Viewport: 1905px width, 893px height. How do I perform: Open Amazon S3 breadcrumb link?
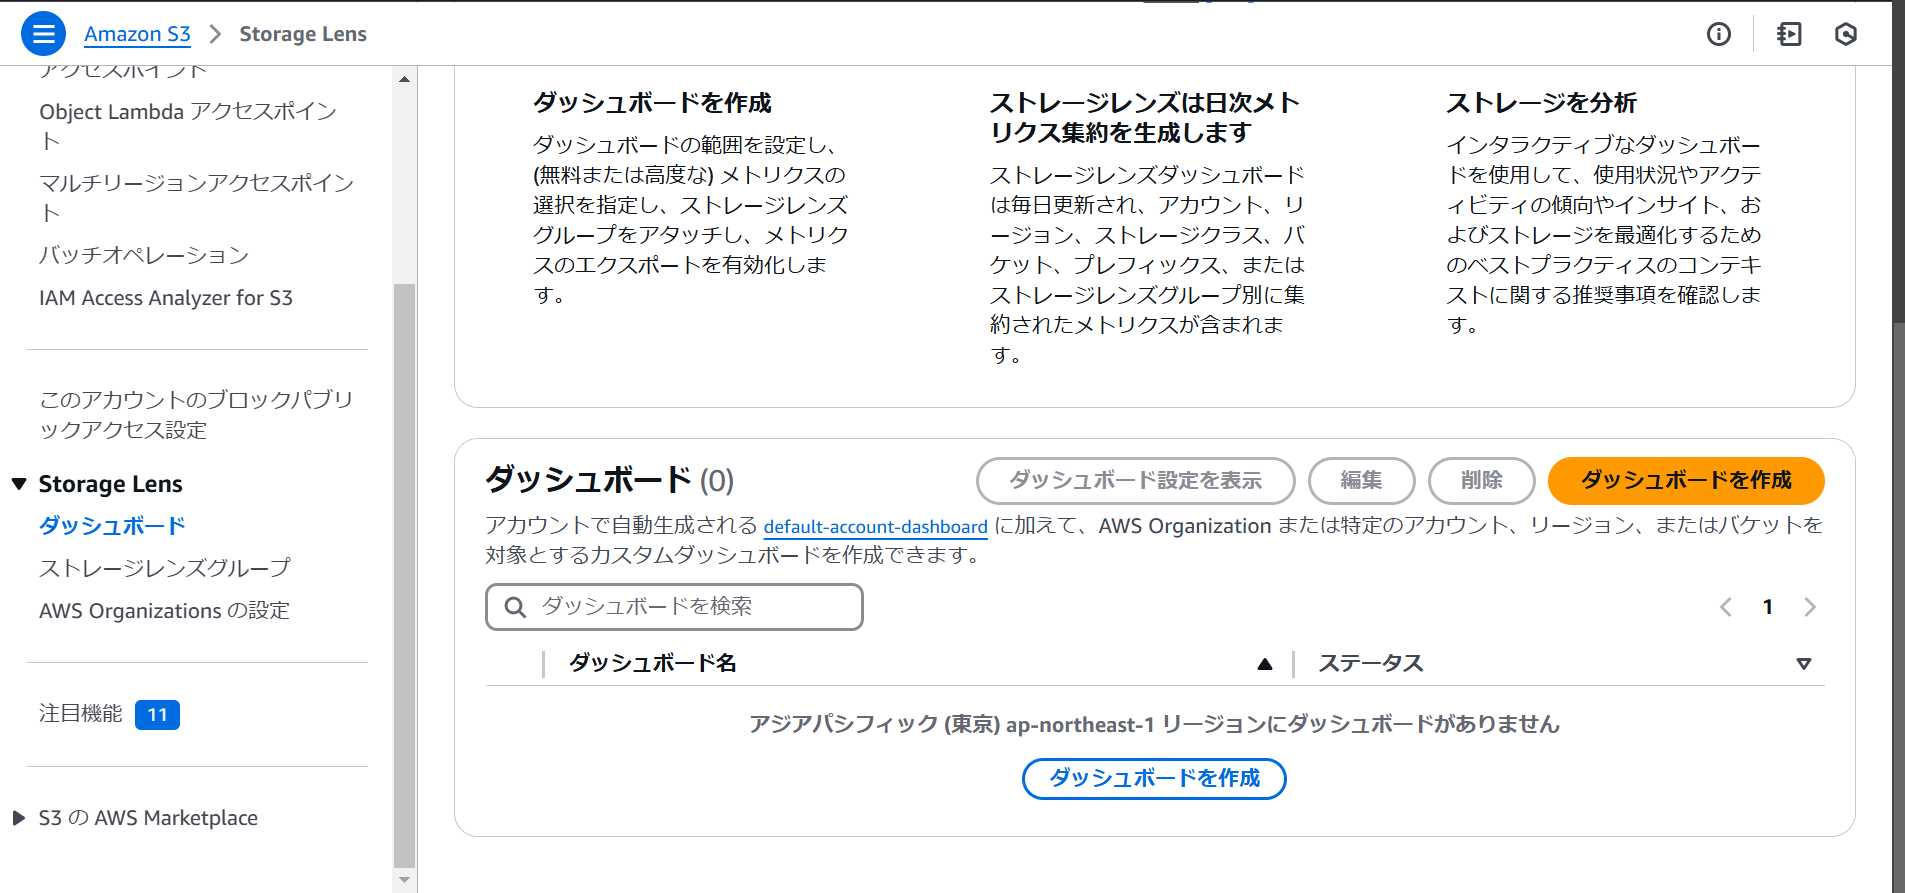[x=137, y=34]
